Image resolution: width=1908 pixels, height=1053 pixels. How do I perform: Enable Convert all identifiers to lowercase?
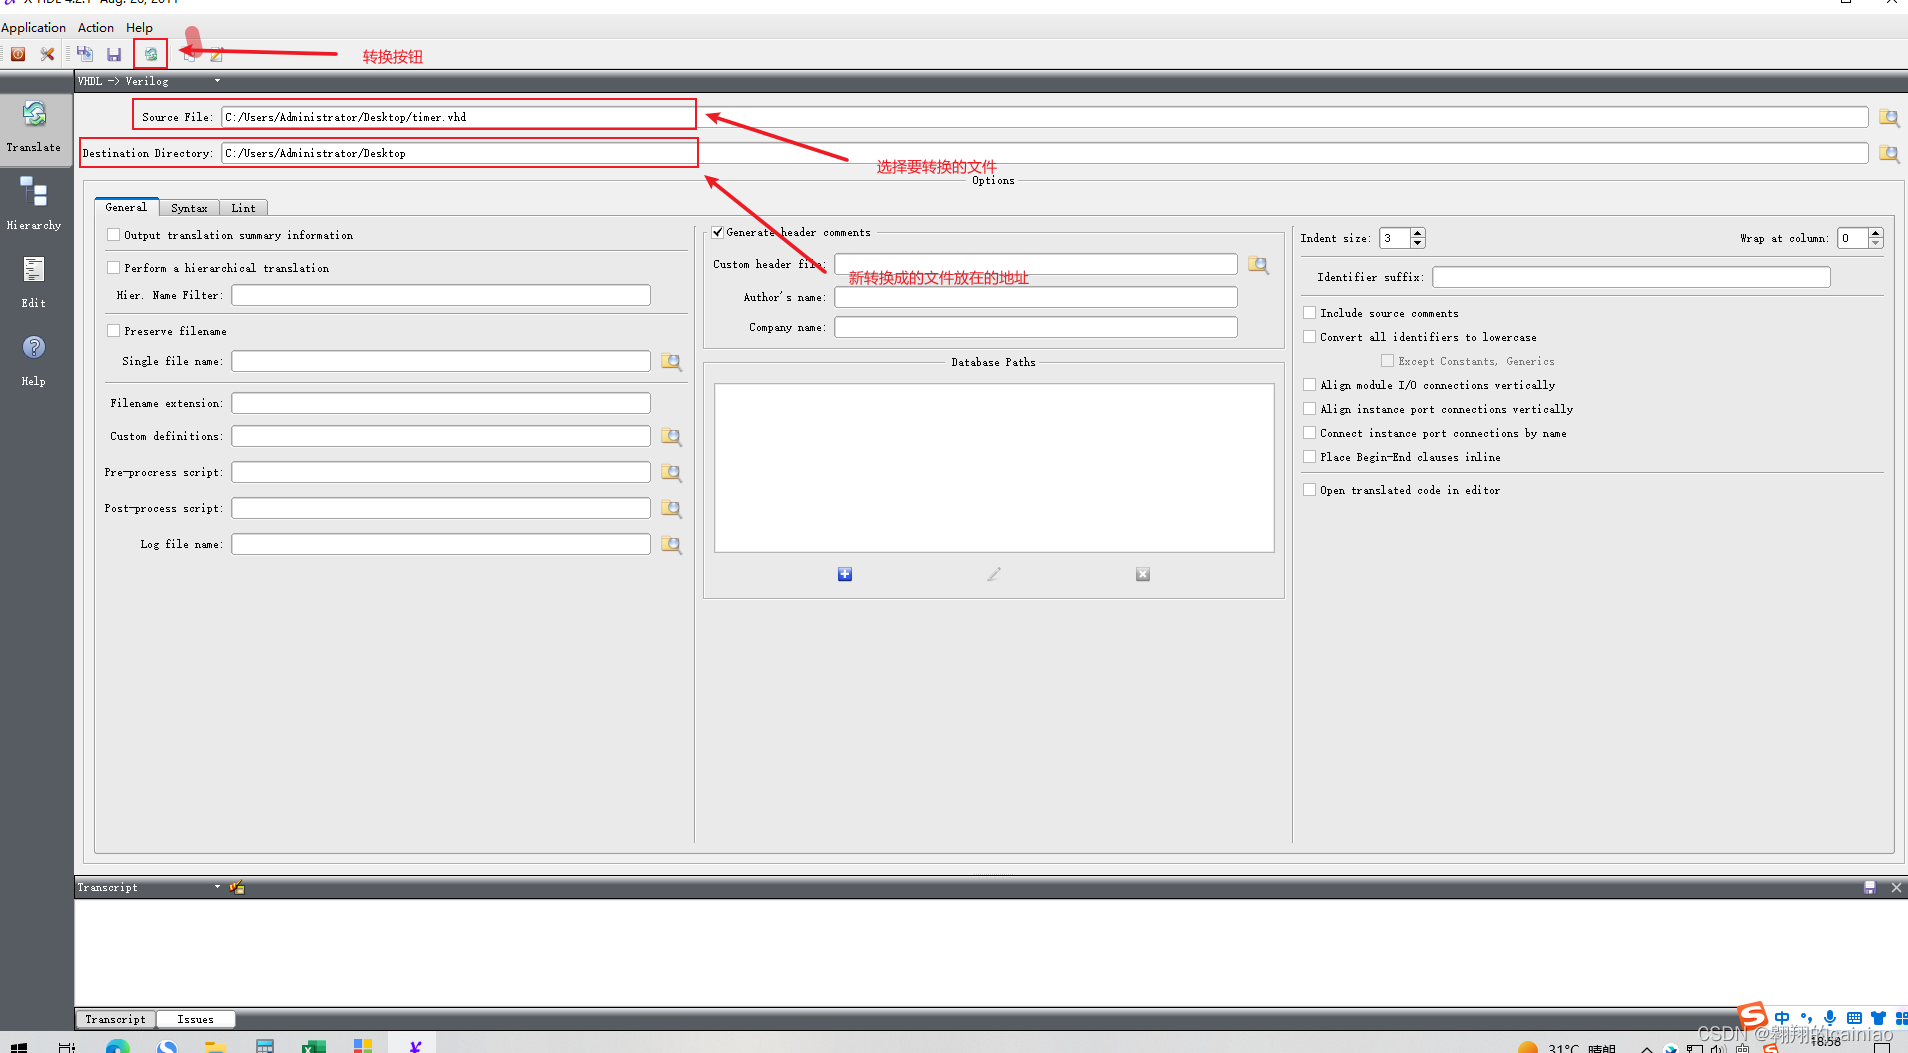1310,337
